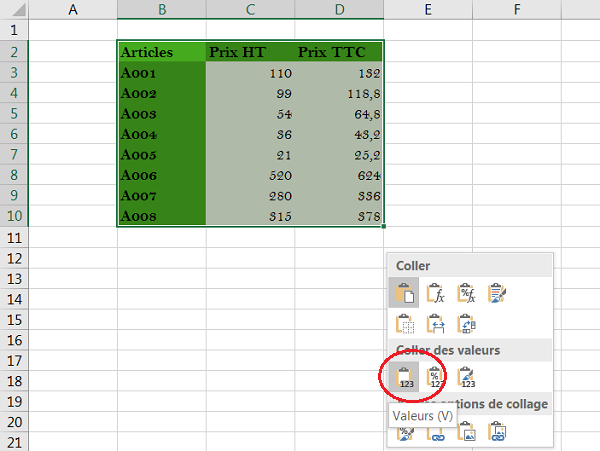The height and width of the screenshot is (451, 600).
Task: Pick paste Formulas and number formatting (%fx)
Action: click(x=466, y=293)
